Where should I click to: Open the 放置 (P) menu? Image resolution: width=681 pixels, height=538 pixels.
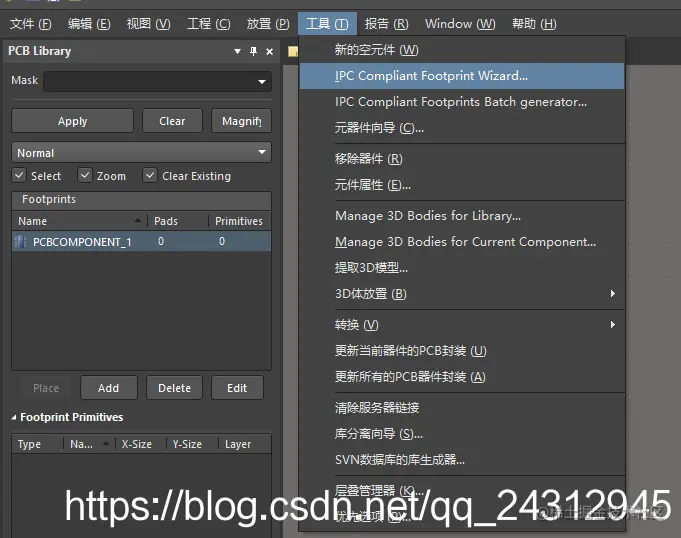(x=268, y=23)
